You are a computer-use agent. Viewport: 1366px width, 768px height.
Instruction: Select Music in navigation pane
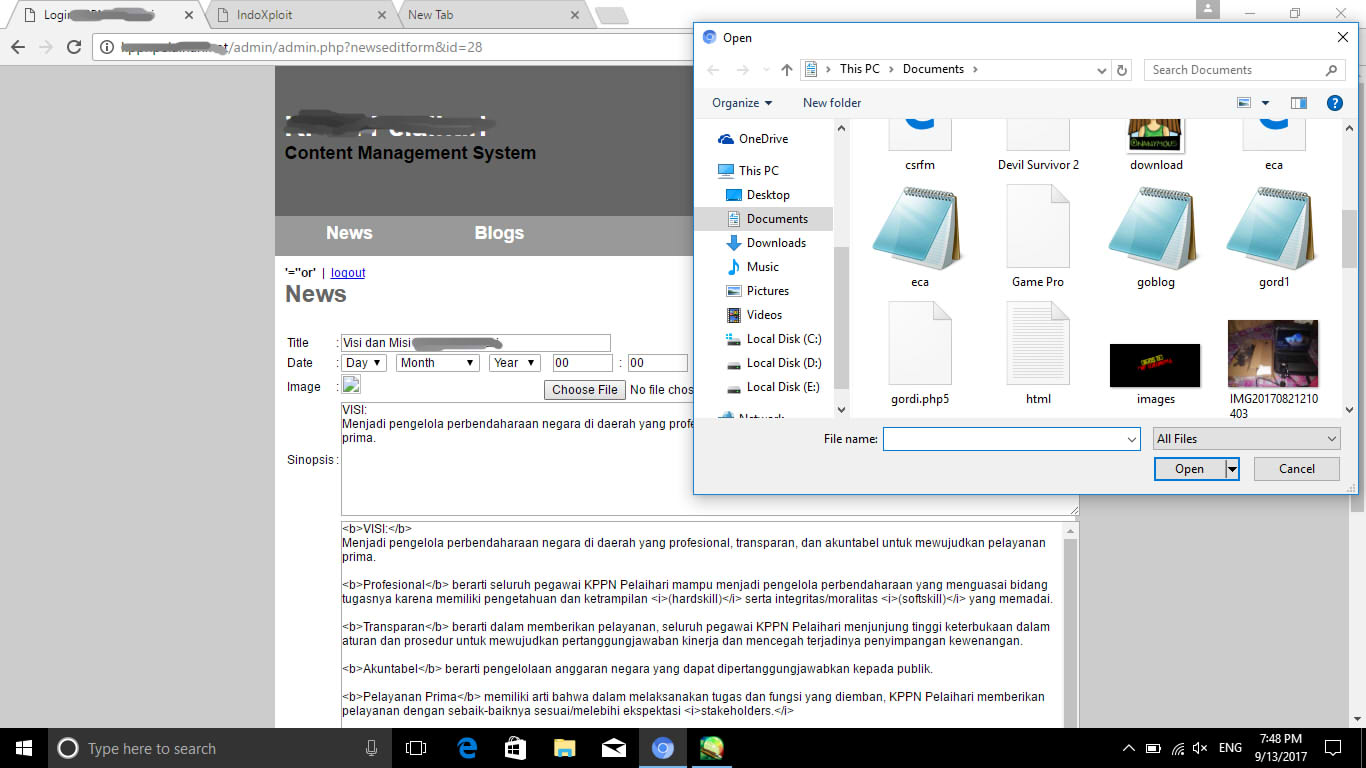point(762,267)
